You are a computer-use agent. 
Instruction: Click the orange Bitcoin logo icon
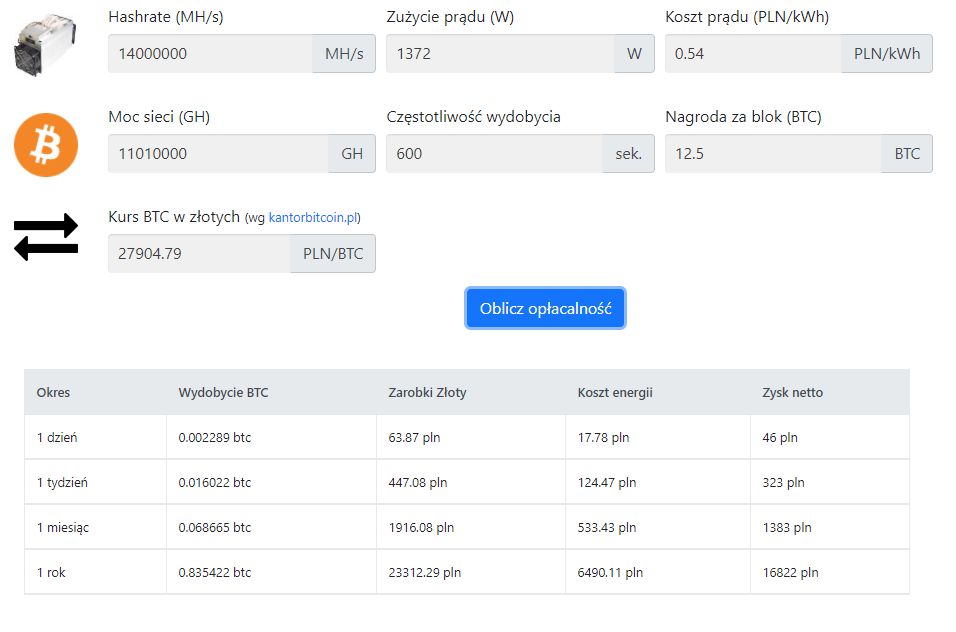click(x=46, y=145)
